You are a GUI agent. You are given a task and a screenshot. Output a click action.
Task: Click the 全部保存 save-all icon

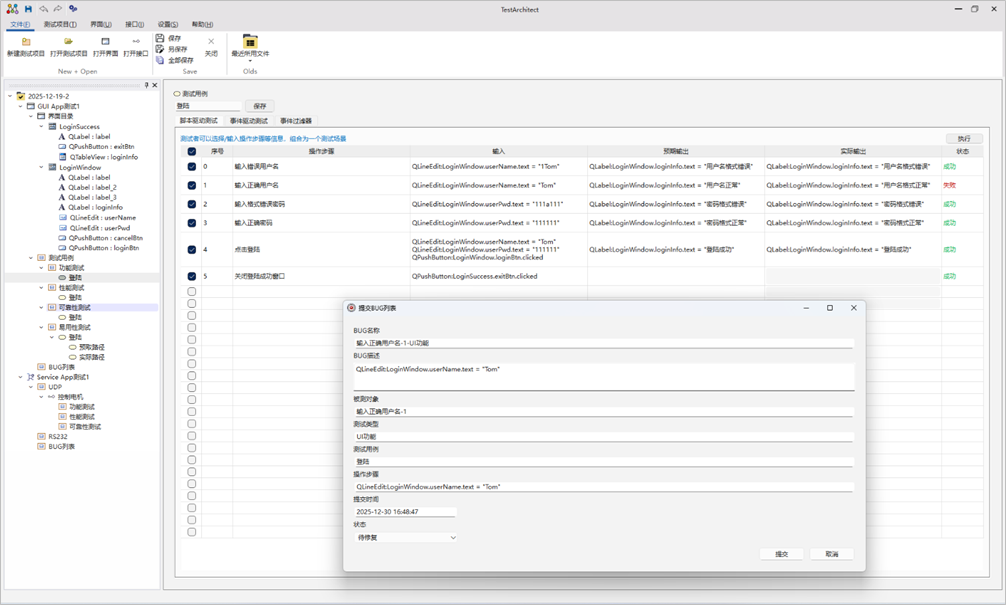tap(160, 60)
